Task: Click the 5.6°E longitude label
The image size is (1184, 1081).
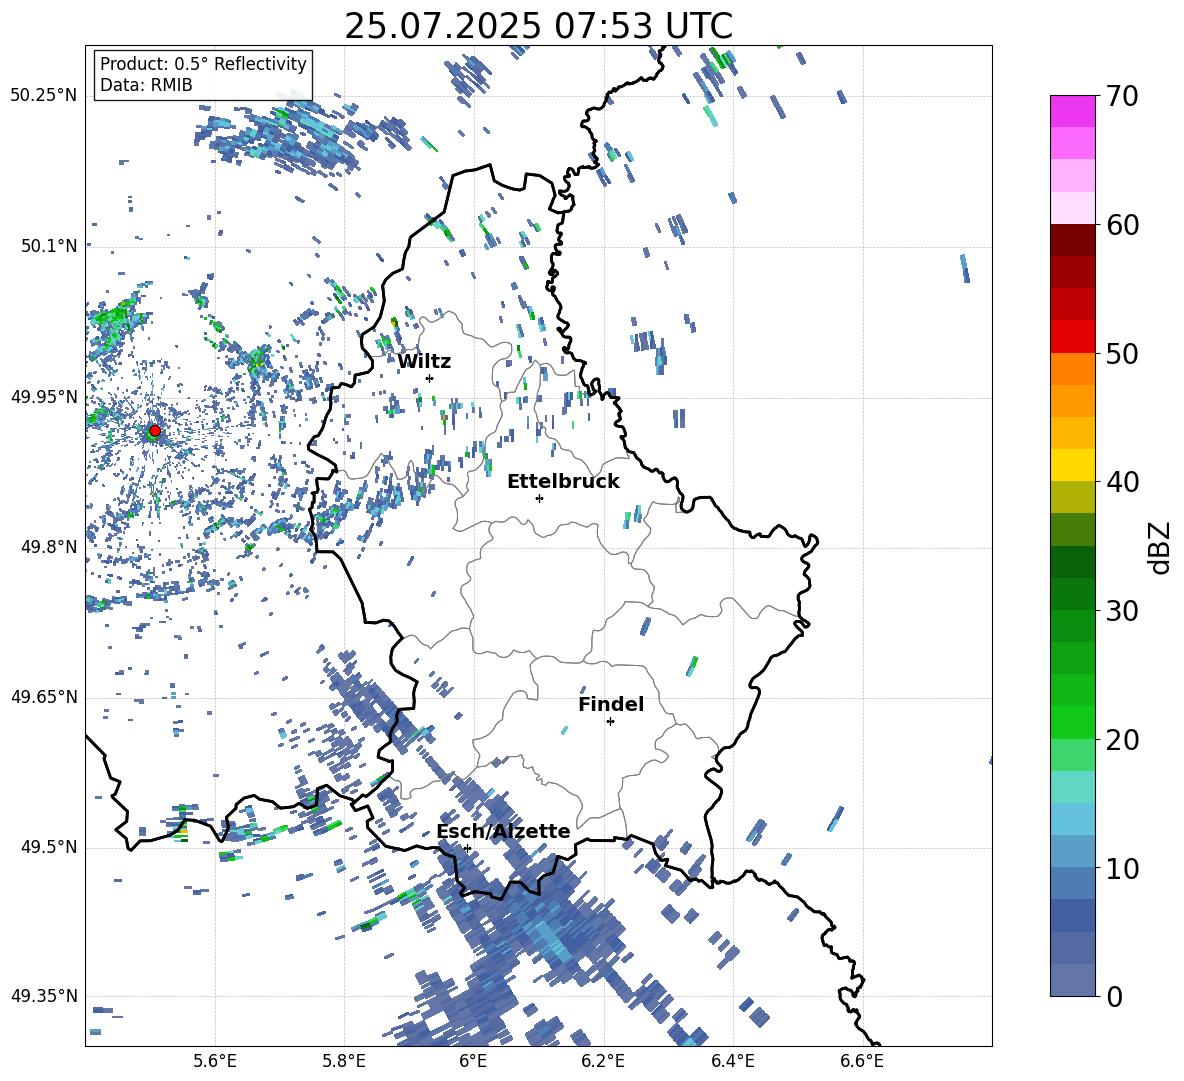Action: click(215, 1062)
